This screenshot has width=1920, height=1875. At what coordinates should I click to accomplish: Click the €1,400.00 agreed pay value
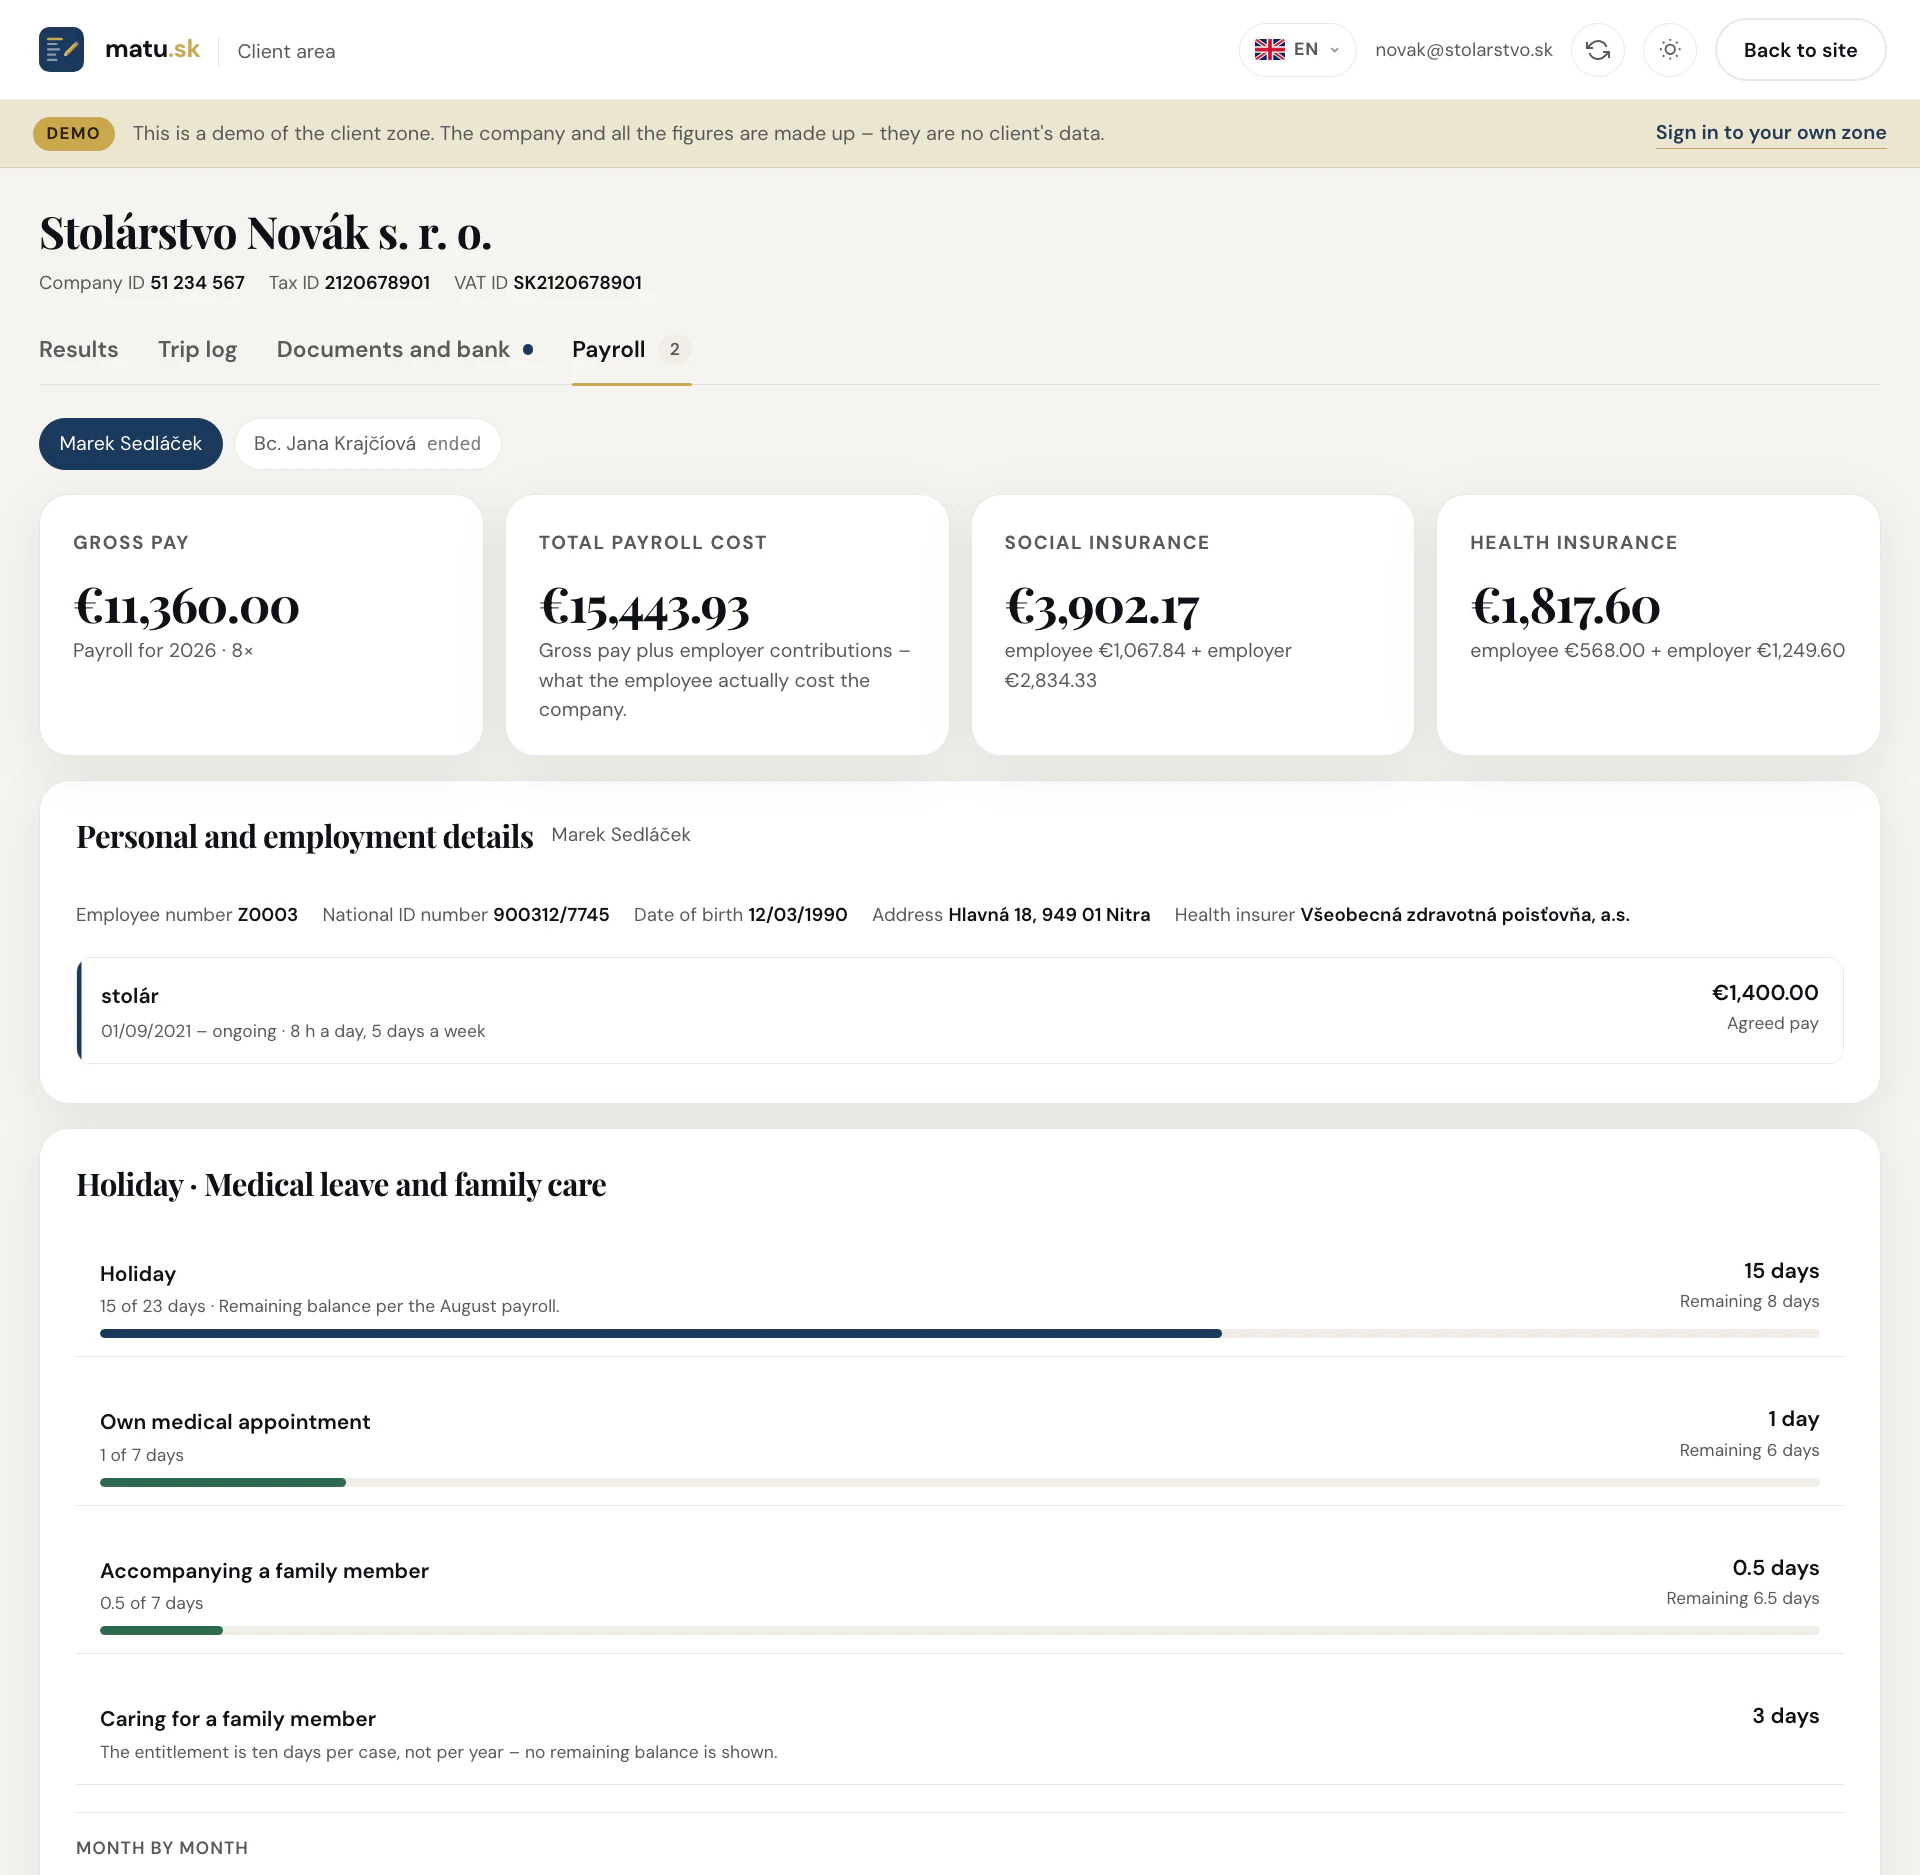coord(1765,993)
